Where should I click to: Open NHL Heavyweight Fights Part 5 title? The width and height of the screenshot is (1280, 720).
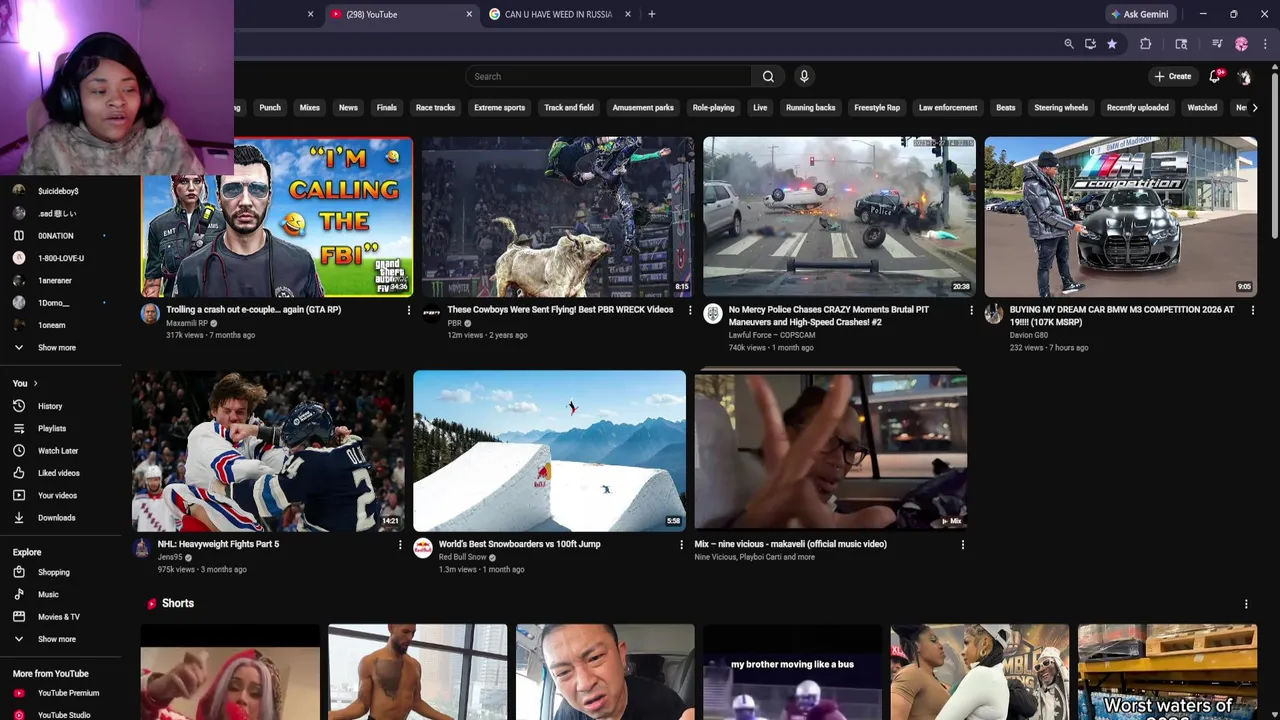pos(218,544)
